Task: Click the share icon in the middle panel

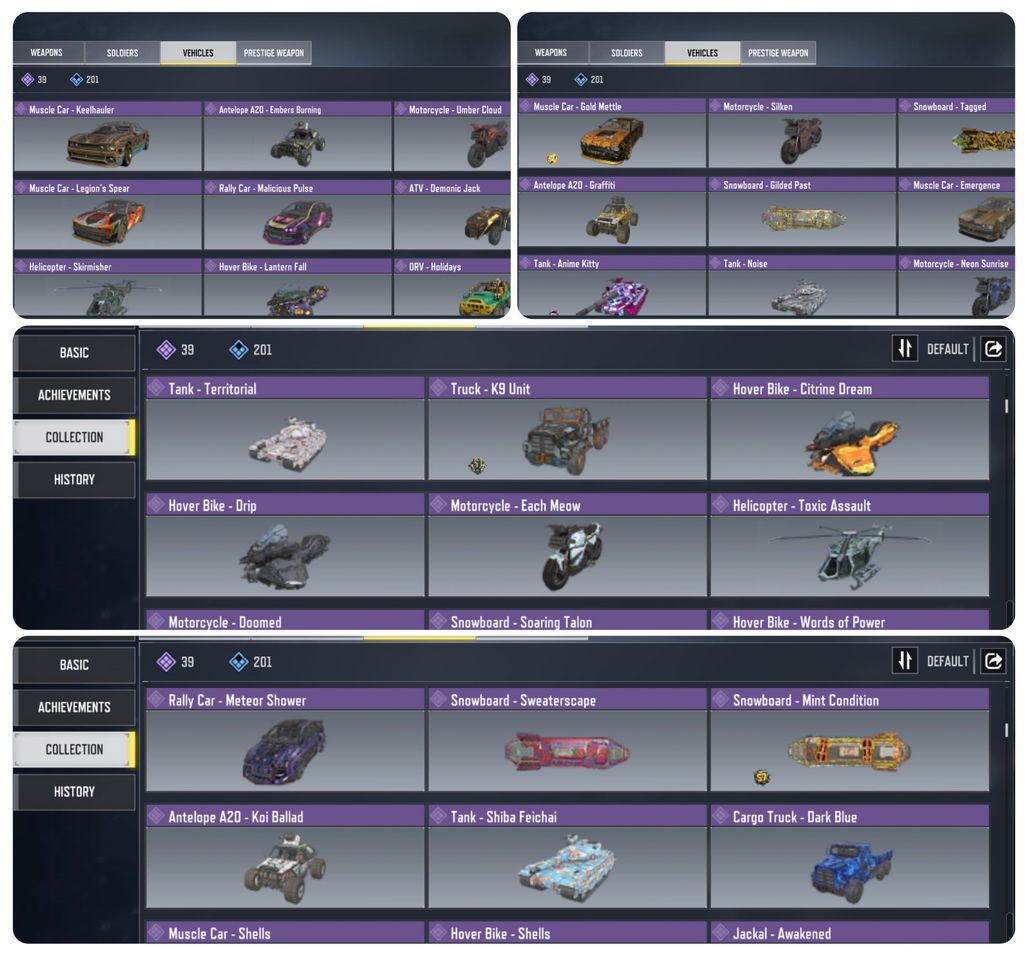Action: 993,349
